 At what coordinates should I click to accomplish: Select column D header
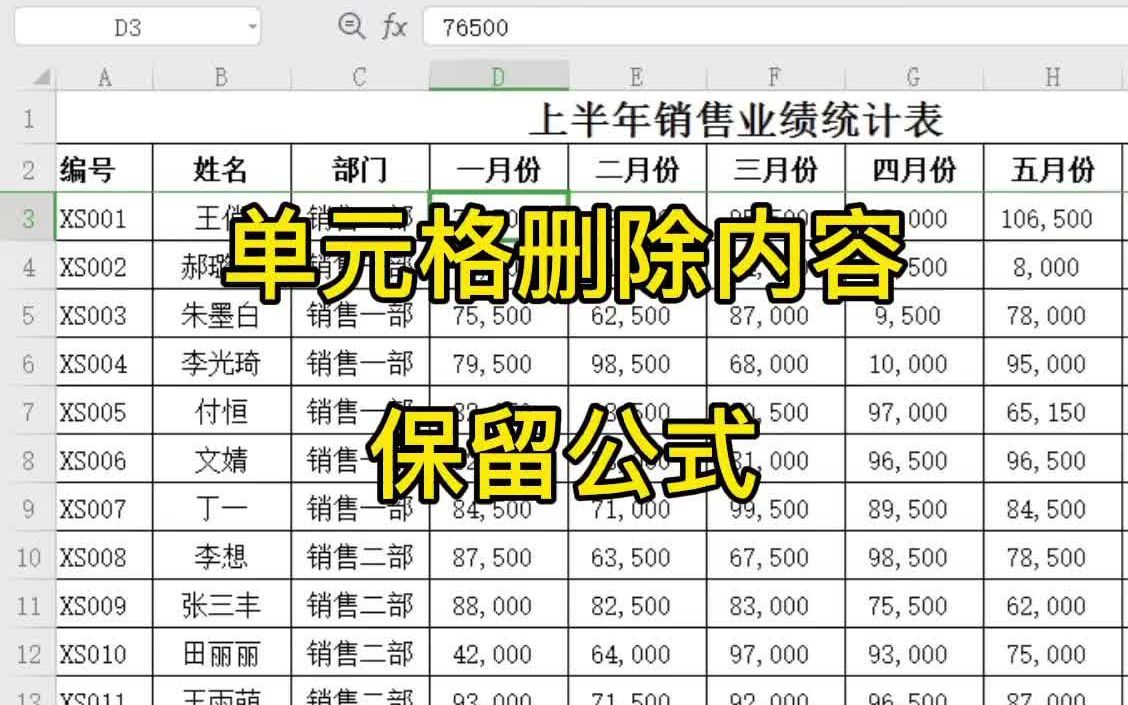[x=498, y=74]
